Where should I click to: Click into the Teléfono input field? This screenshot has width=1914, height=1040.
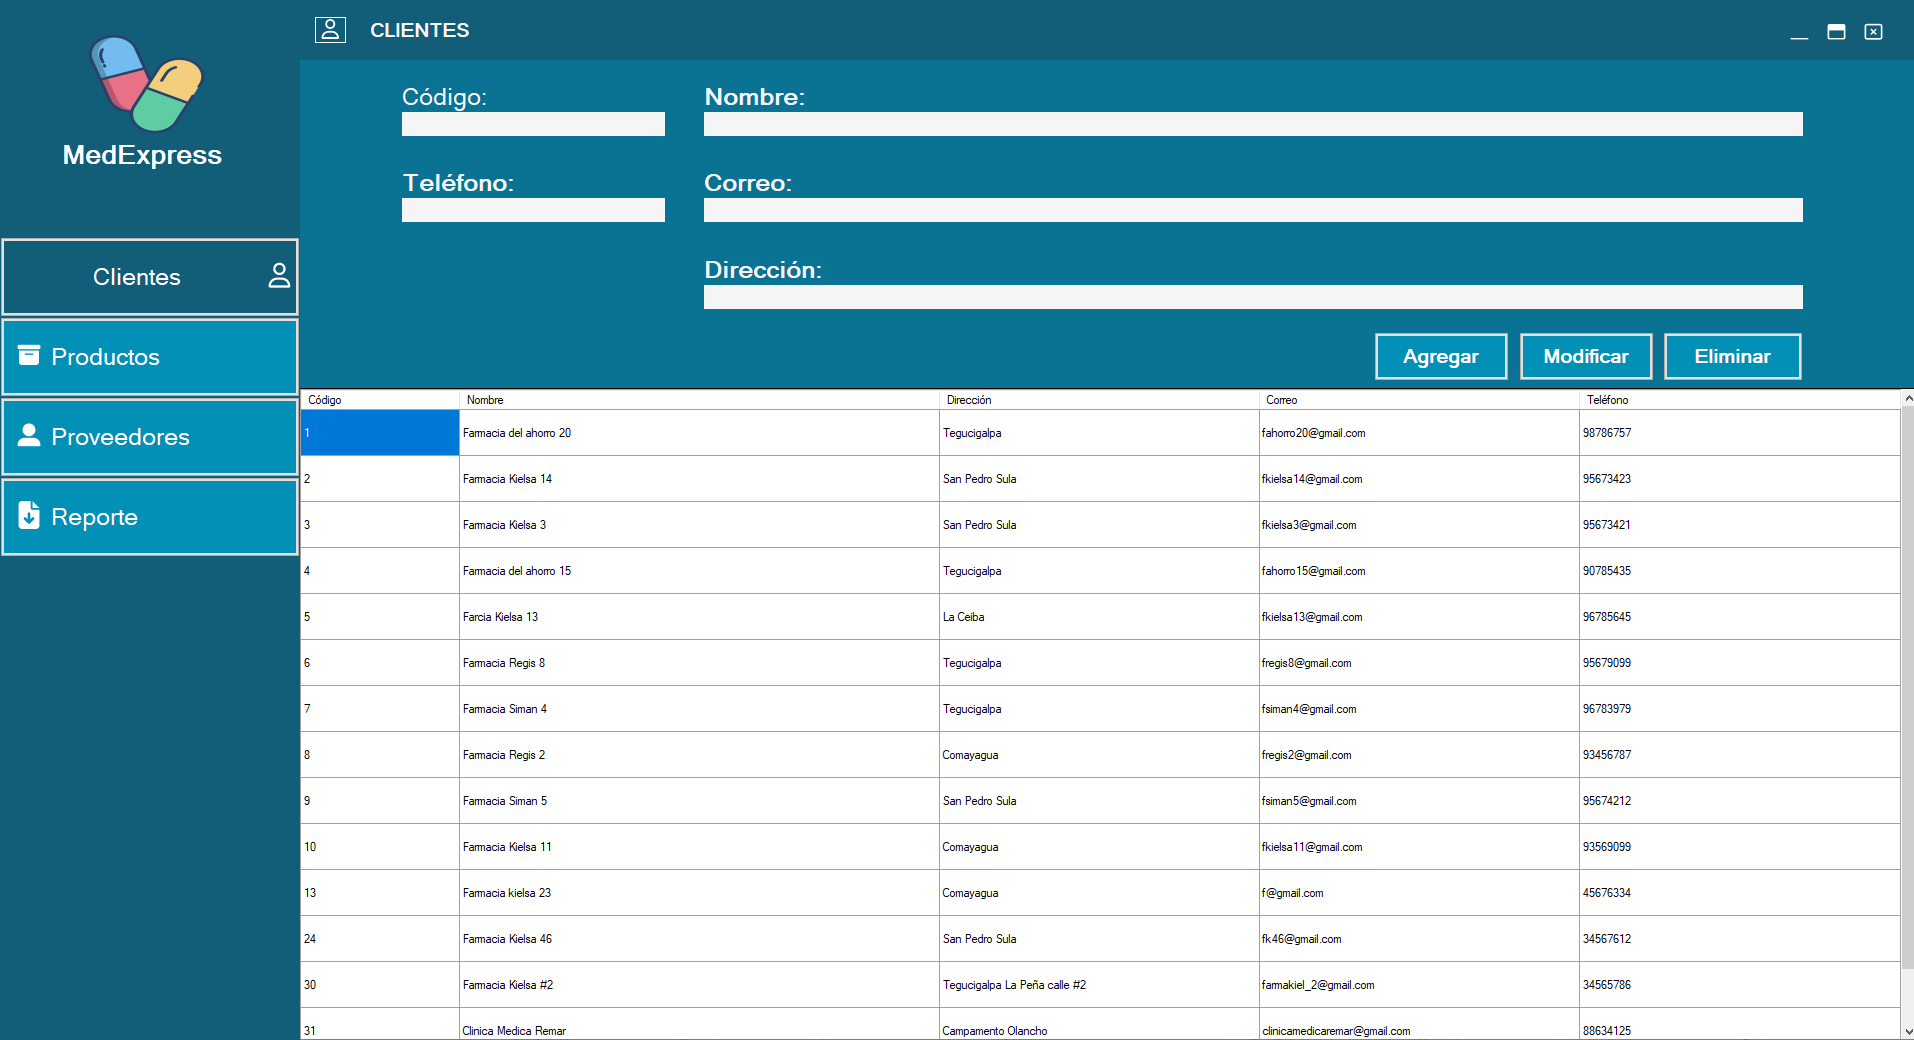click(x=533, y=210)
